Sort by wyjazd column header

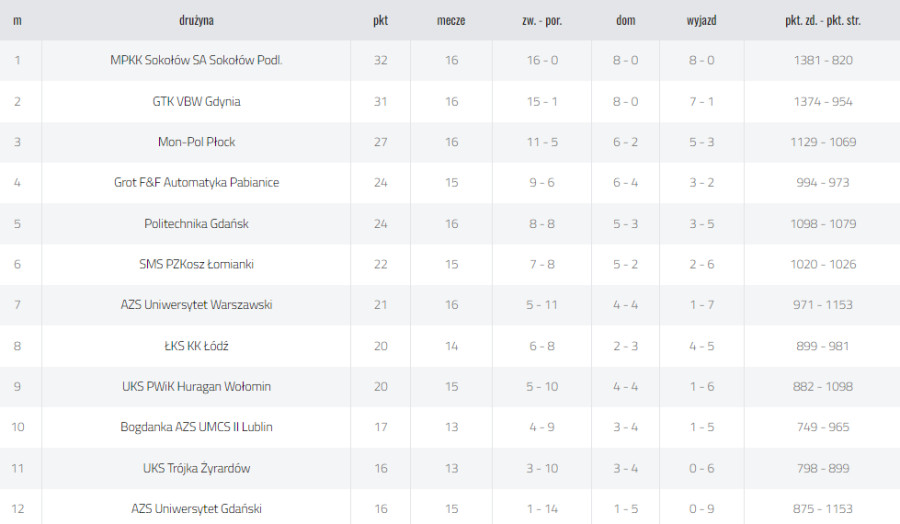(x=701, y=21)
